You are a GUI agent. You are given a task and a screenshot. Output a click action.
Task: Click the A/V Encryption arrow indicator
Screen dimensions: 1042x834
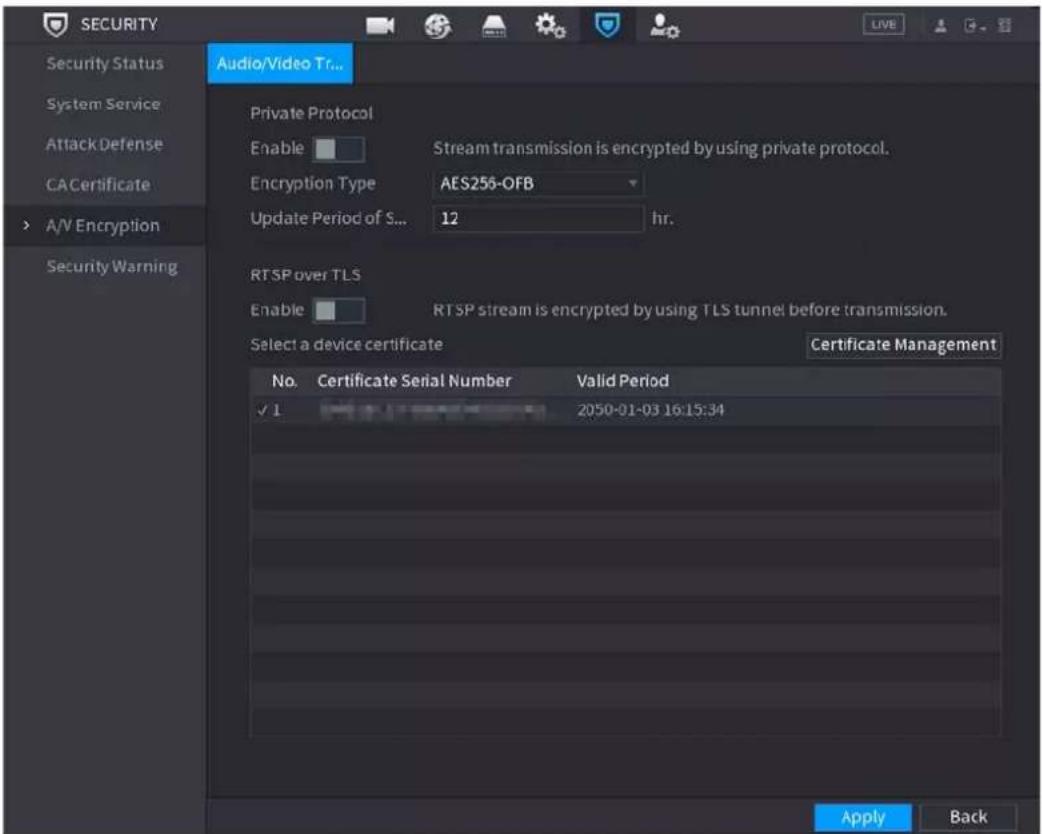(x=26, y=226)
